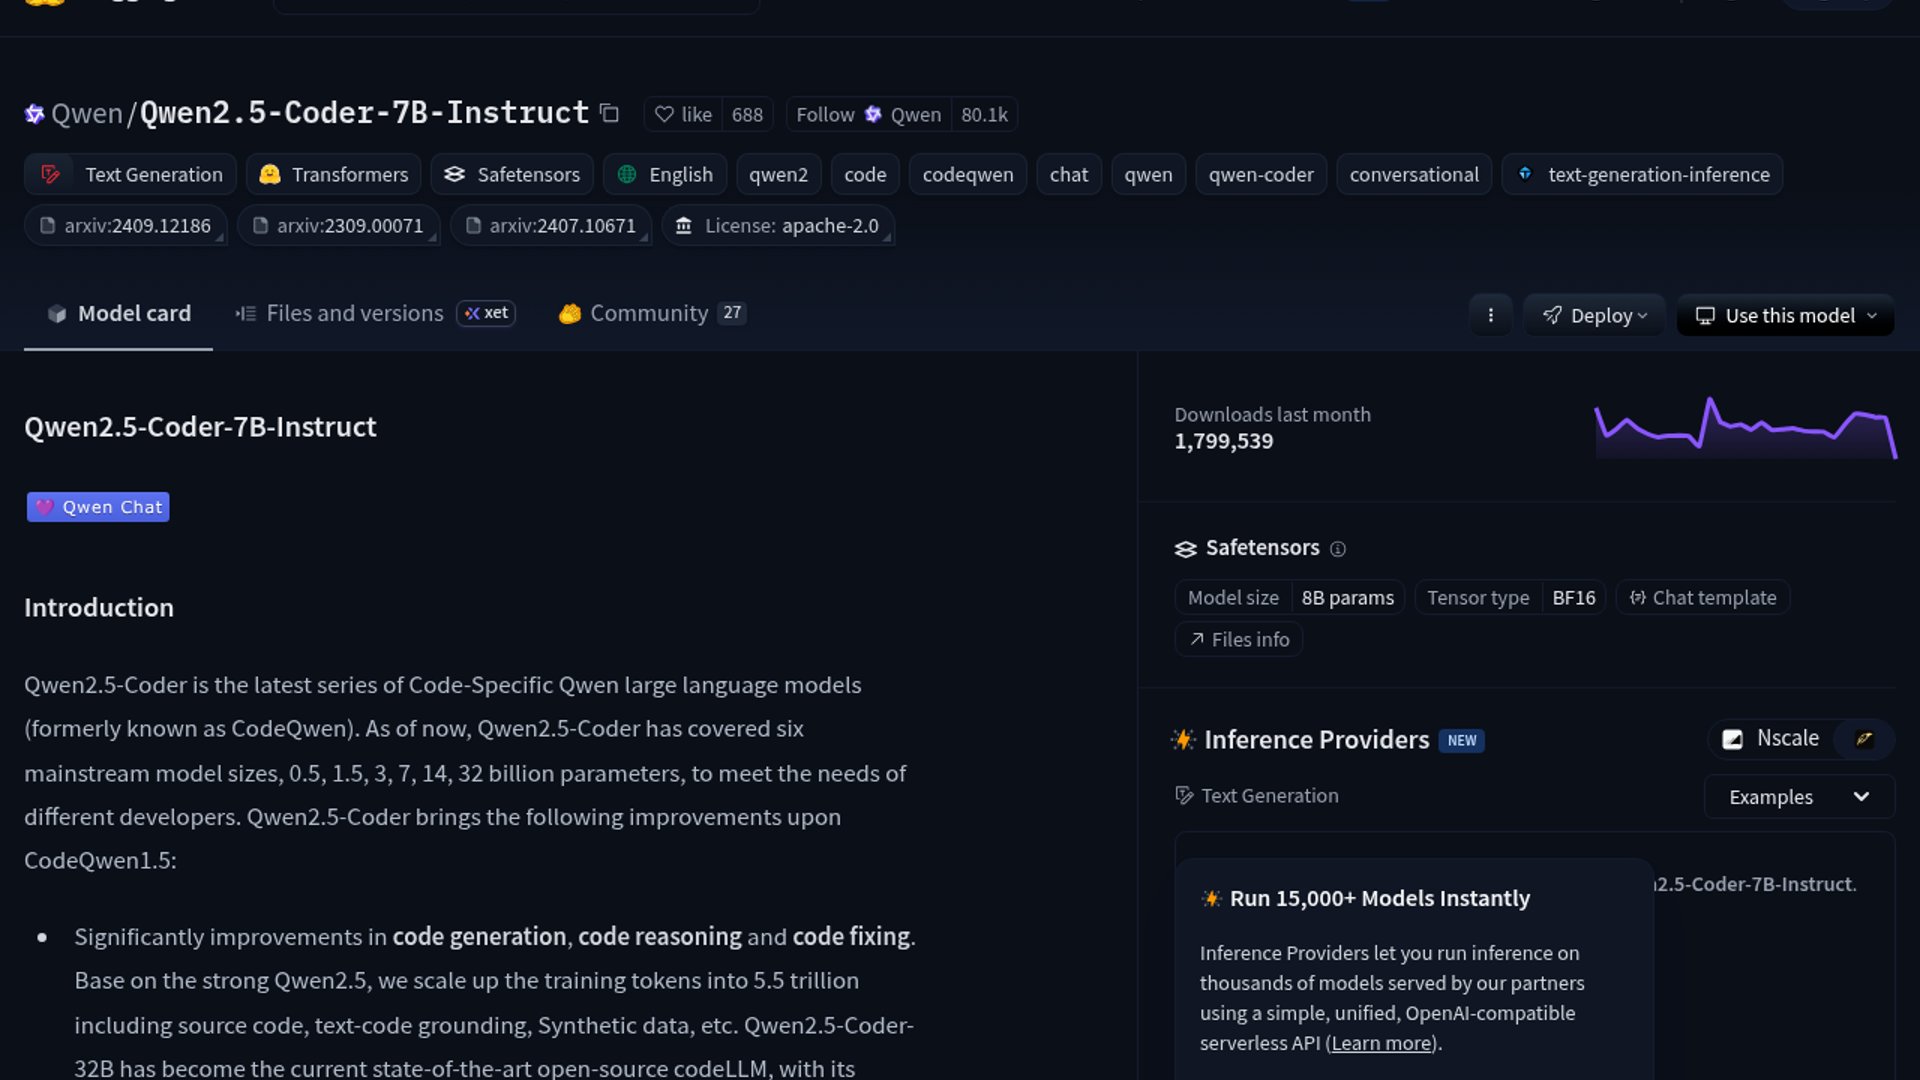Click the downloads trend chart
Screen dimensions: 1920x1080
(1745, 428)
